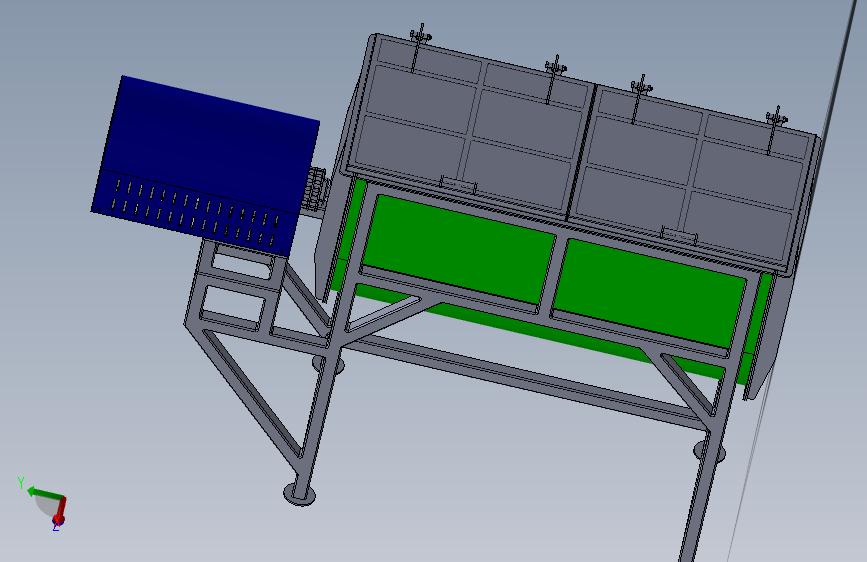Select the foot pad under the left diagonal brace
Screen dimensions: 867x562
(300, 493)
